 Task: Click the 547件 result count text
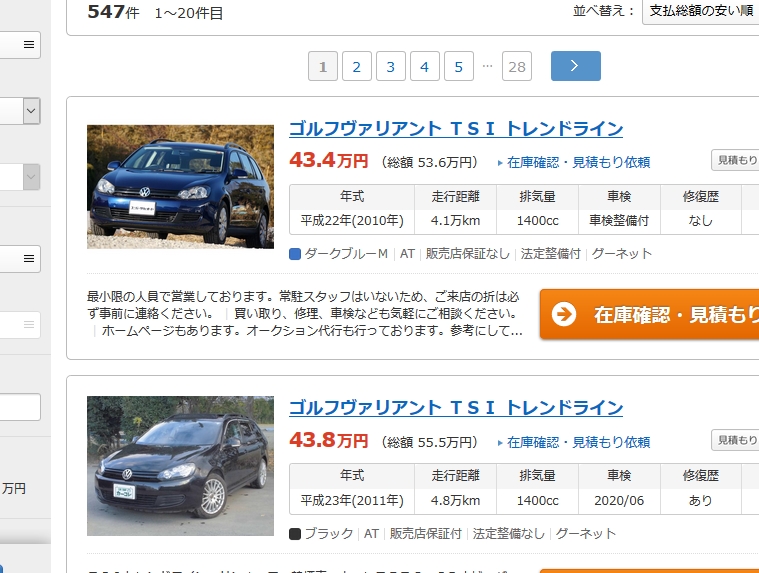click(113, 12)
